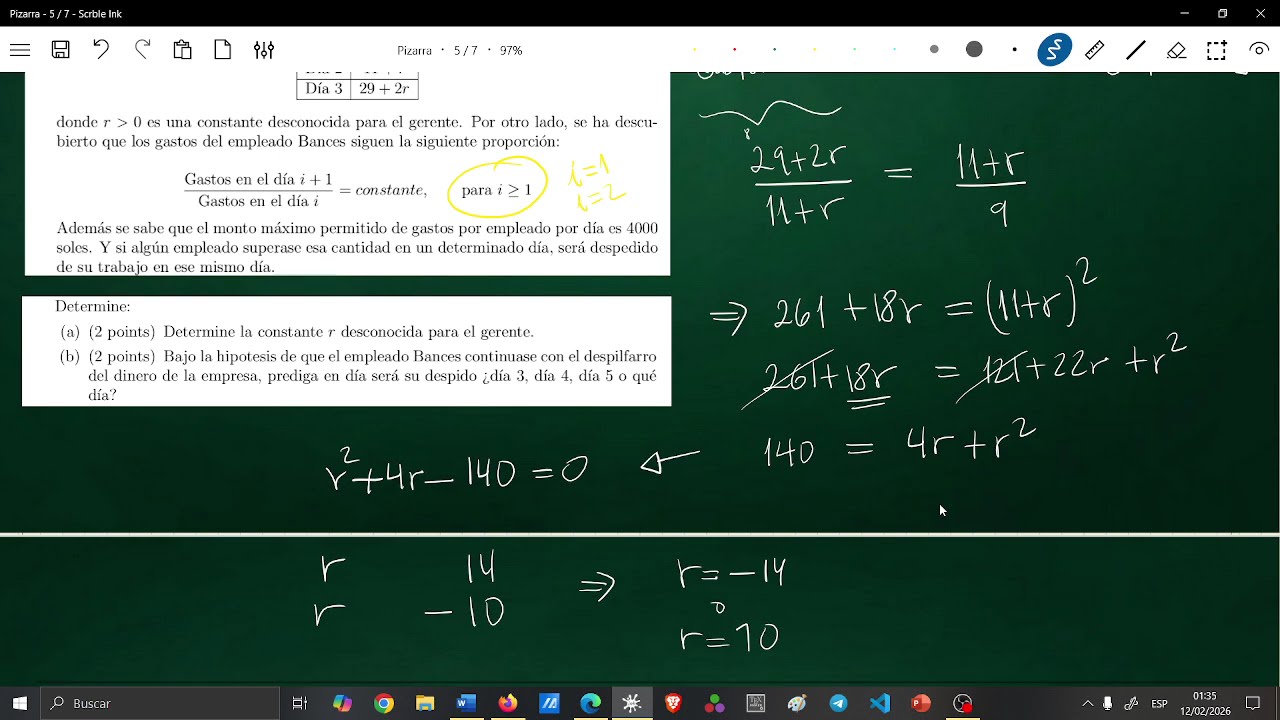1280x720 pixels.
Task: Select the freehand pen tool
Action: (x=1054, y=50)
